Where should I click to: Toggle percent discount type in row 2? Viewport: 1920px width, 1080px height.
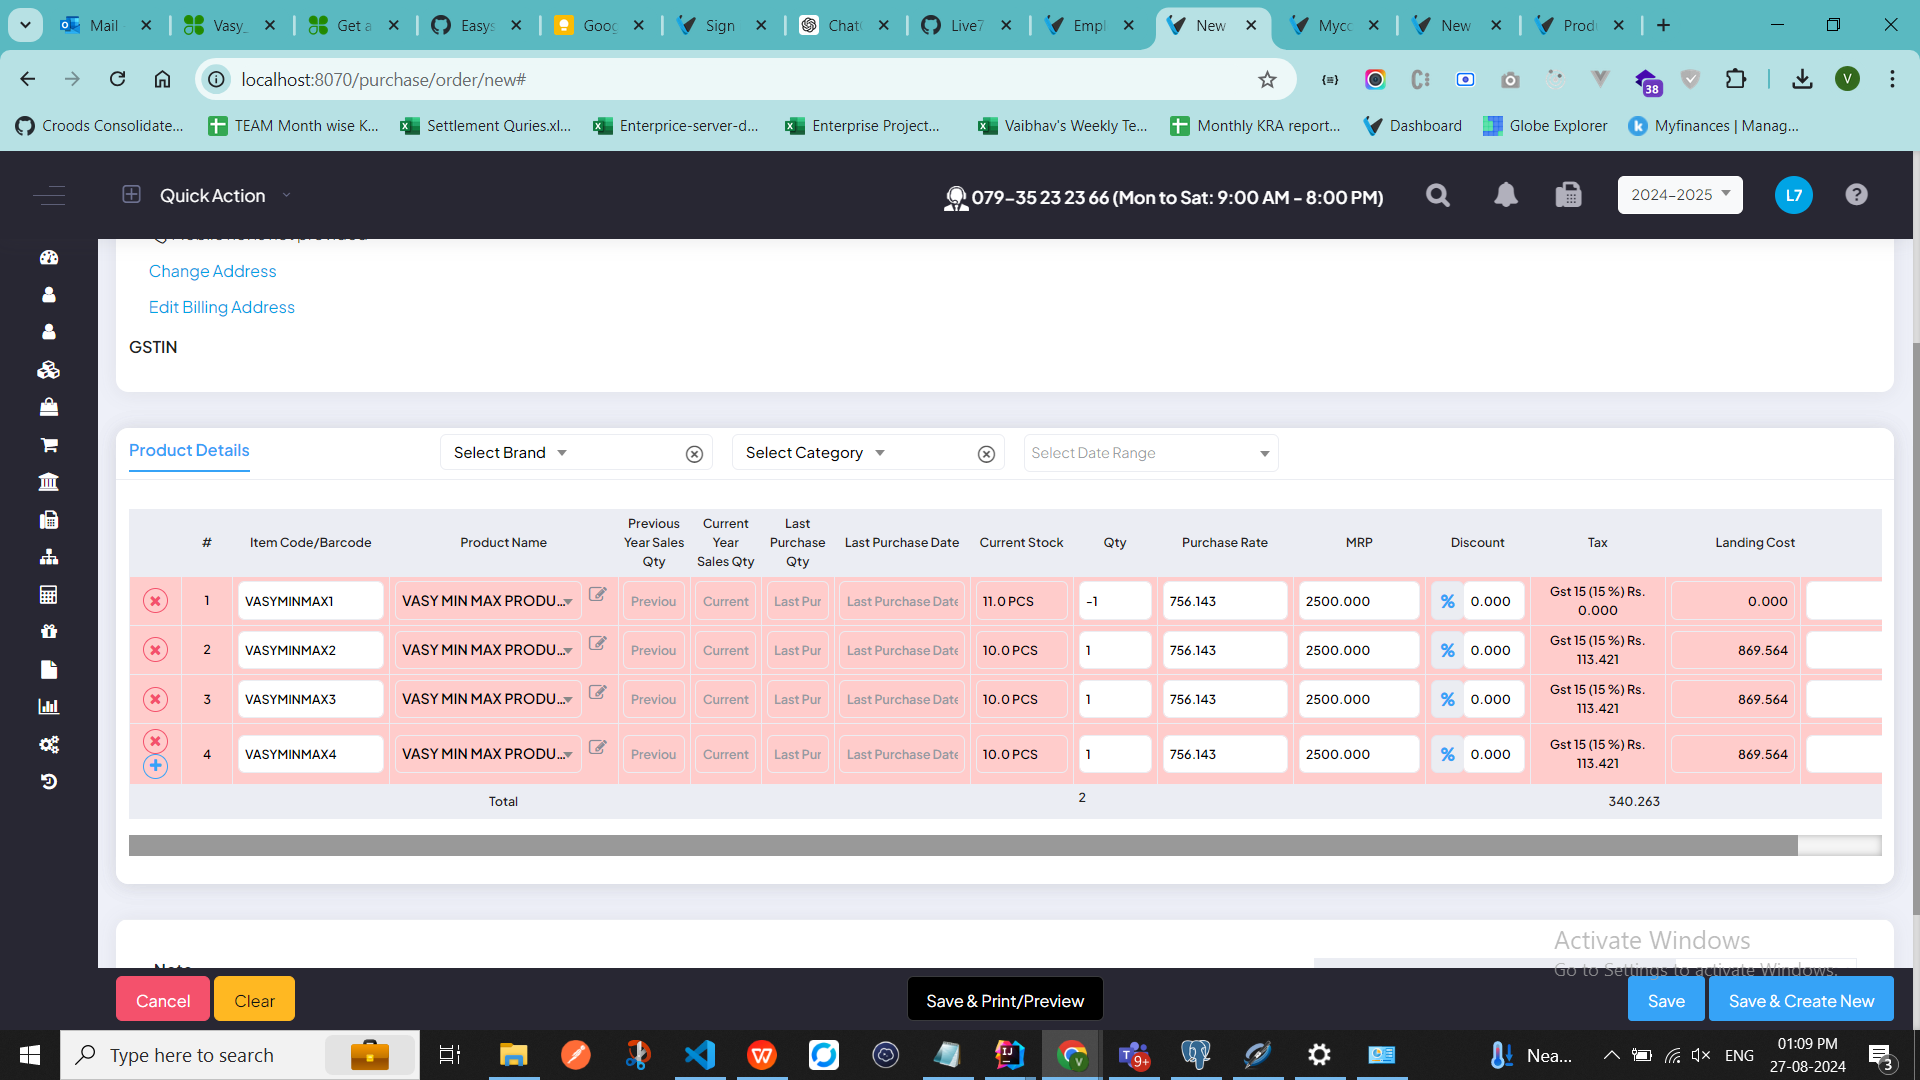1447,650
